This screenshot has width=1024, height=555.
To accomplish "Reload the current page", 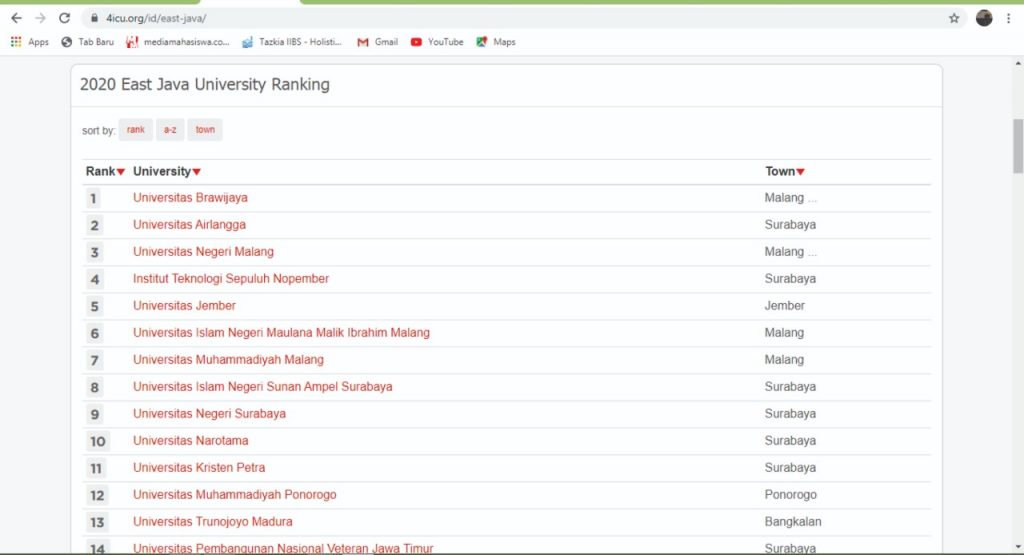I will 64,18.
